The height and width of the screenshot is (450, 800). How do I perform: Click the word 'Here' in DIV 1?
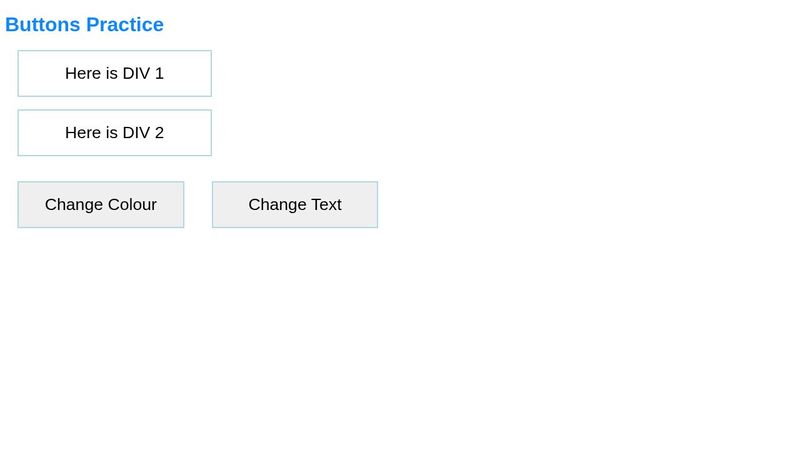[83, 74]
